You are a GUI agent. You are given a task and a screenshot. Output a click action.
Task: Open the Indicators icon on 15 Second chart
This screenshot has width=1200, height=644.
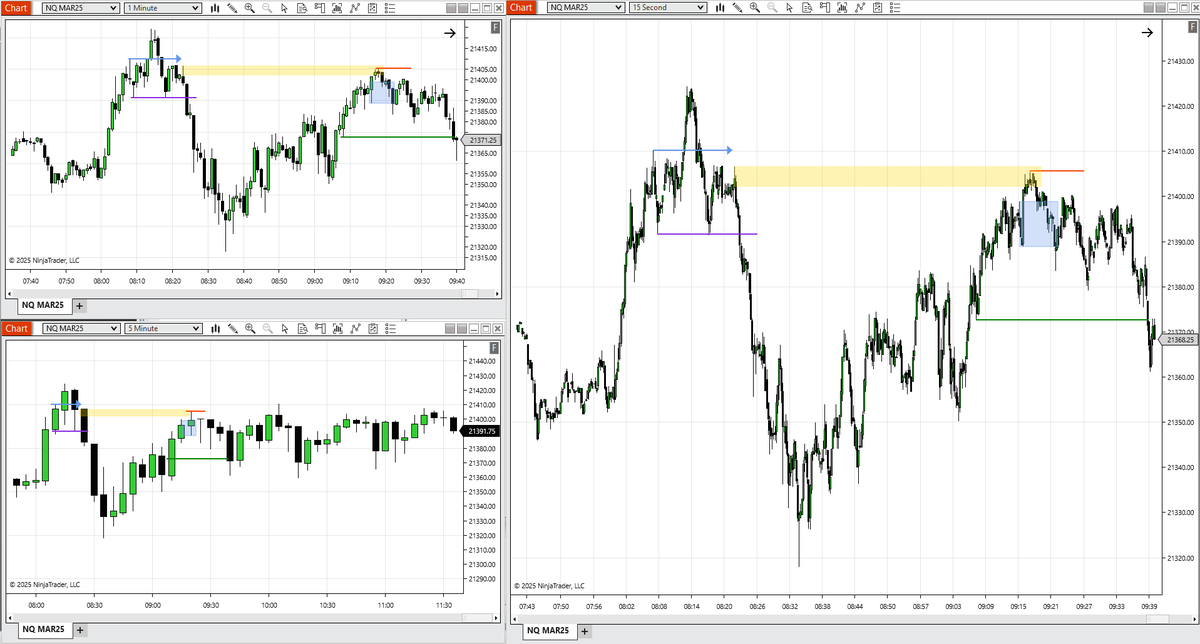840,7
